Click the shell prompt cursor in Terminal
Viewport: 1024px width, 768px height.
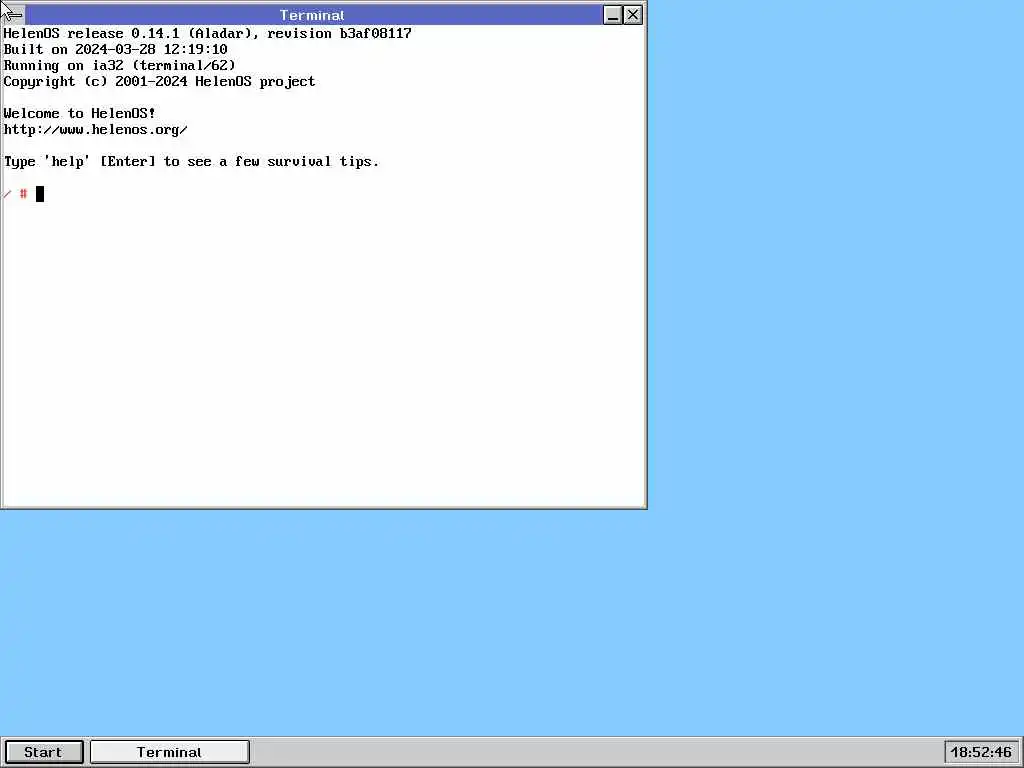(x=40, y=194)
